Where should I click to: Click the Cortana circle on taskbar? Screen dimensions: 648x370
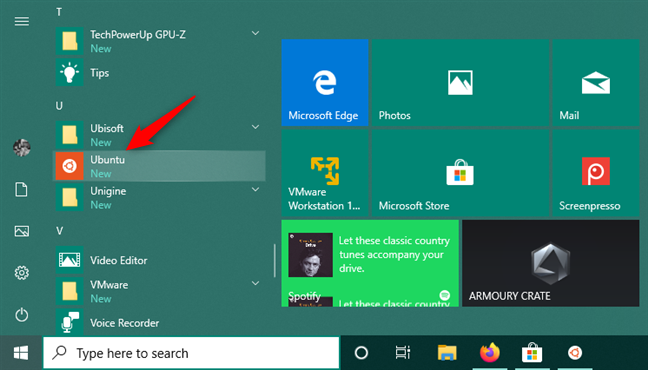(x=361, y=353)
